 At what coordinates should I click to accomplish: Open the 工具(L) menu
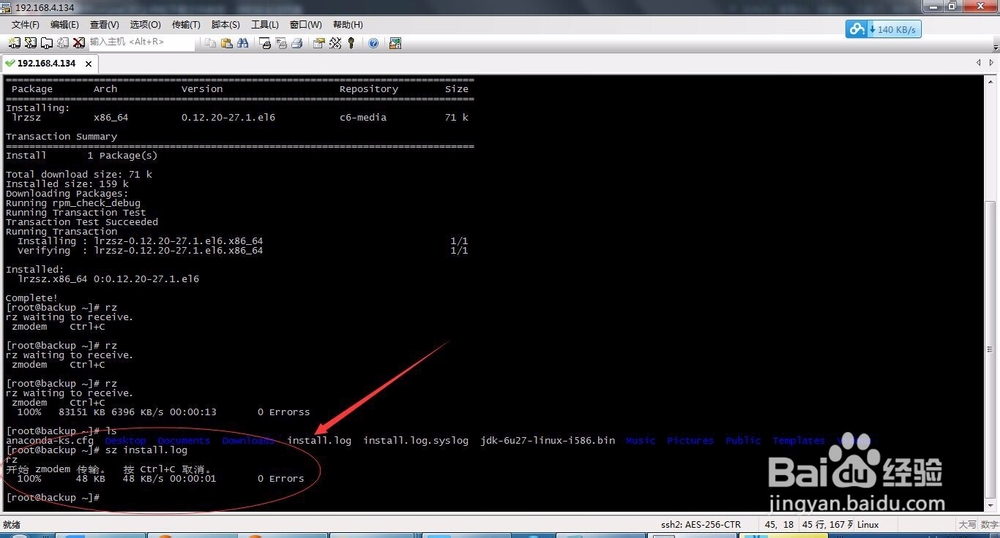265,24
